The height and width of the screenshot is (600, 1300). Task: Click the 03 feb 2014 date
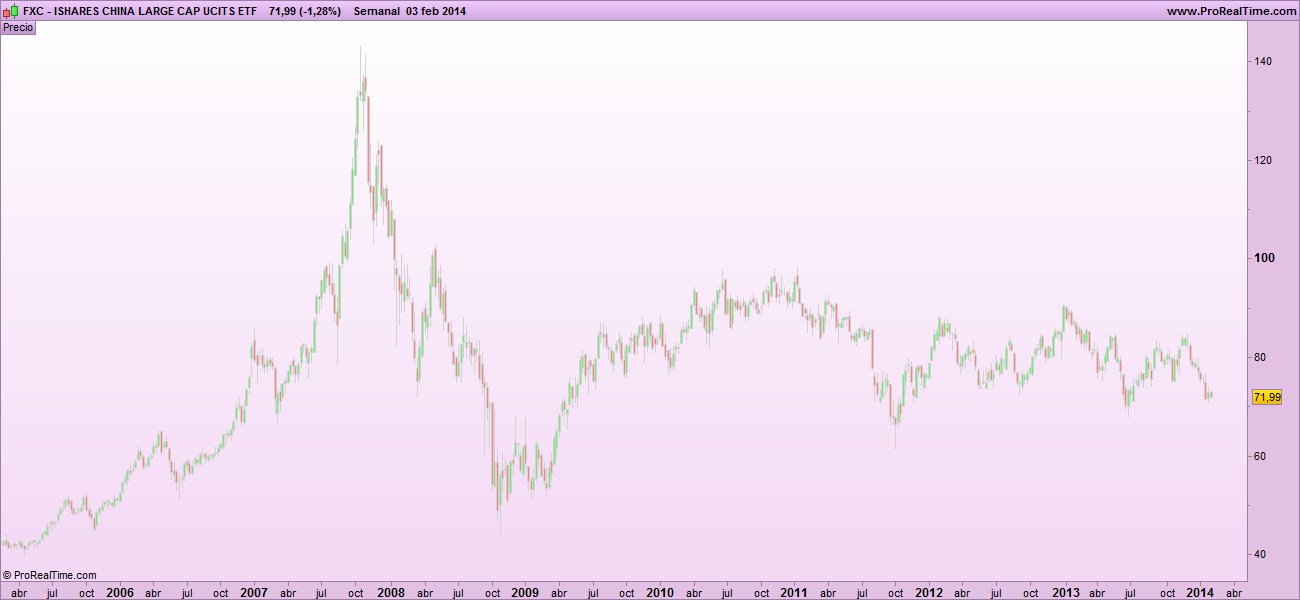pyautogui.click(x=436, y=11)
